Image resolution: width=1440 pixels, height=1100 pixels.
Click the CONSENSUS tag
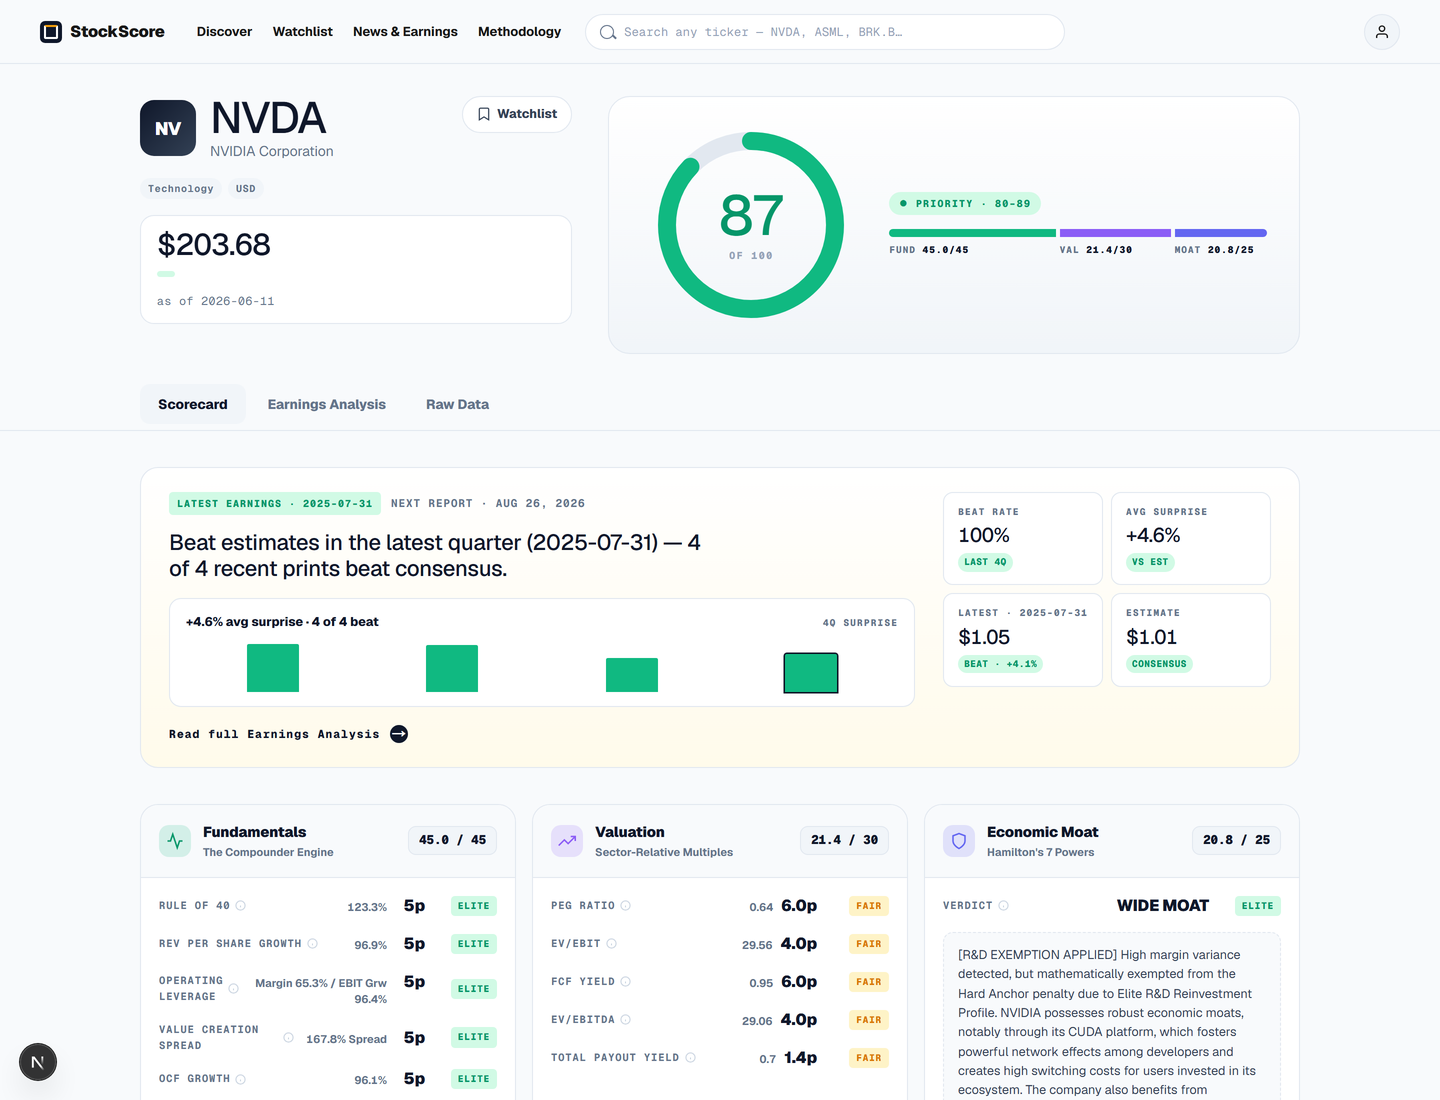[x=1159, y=664]
